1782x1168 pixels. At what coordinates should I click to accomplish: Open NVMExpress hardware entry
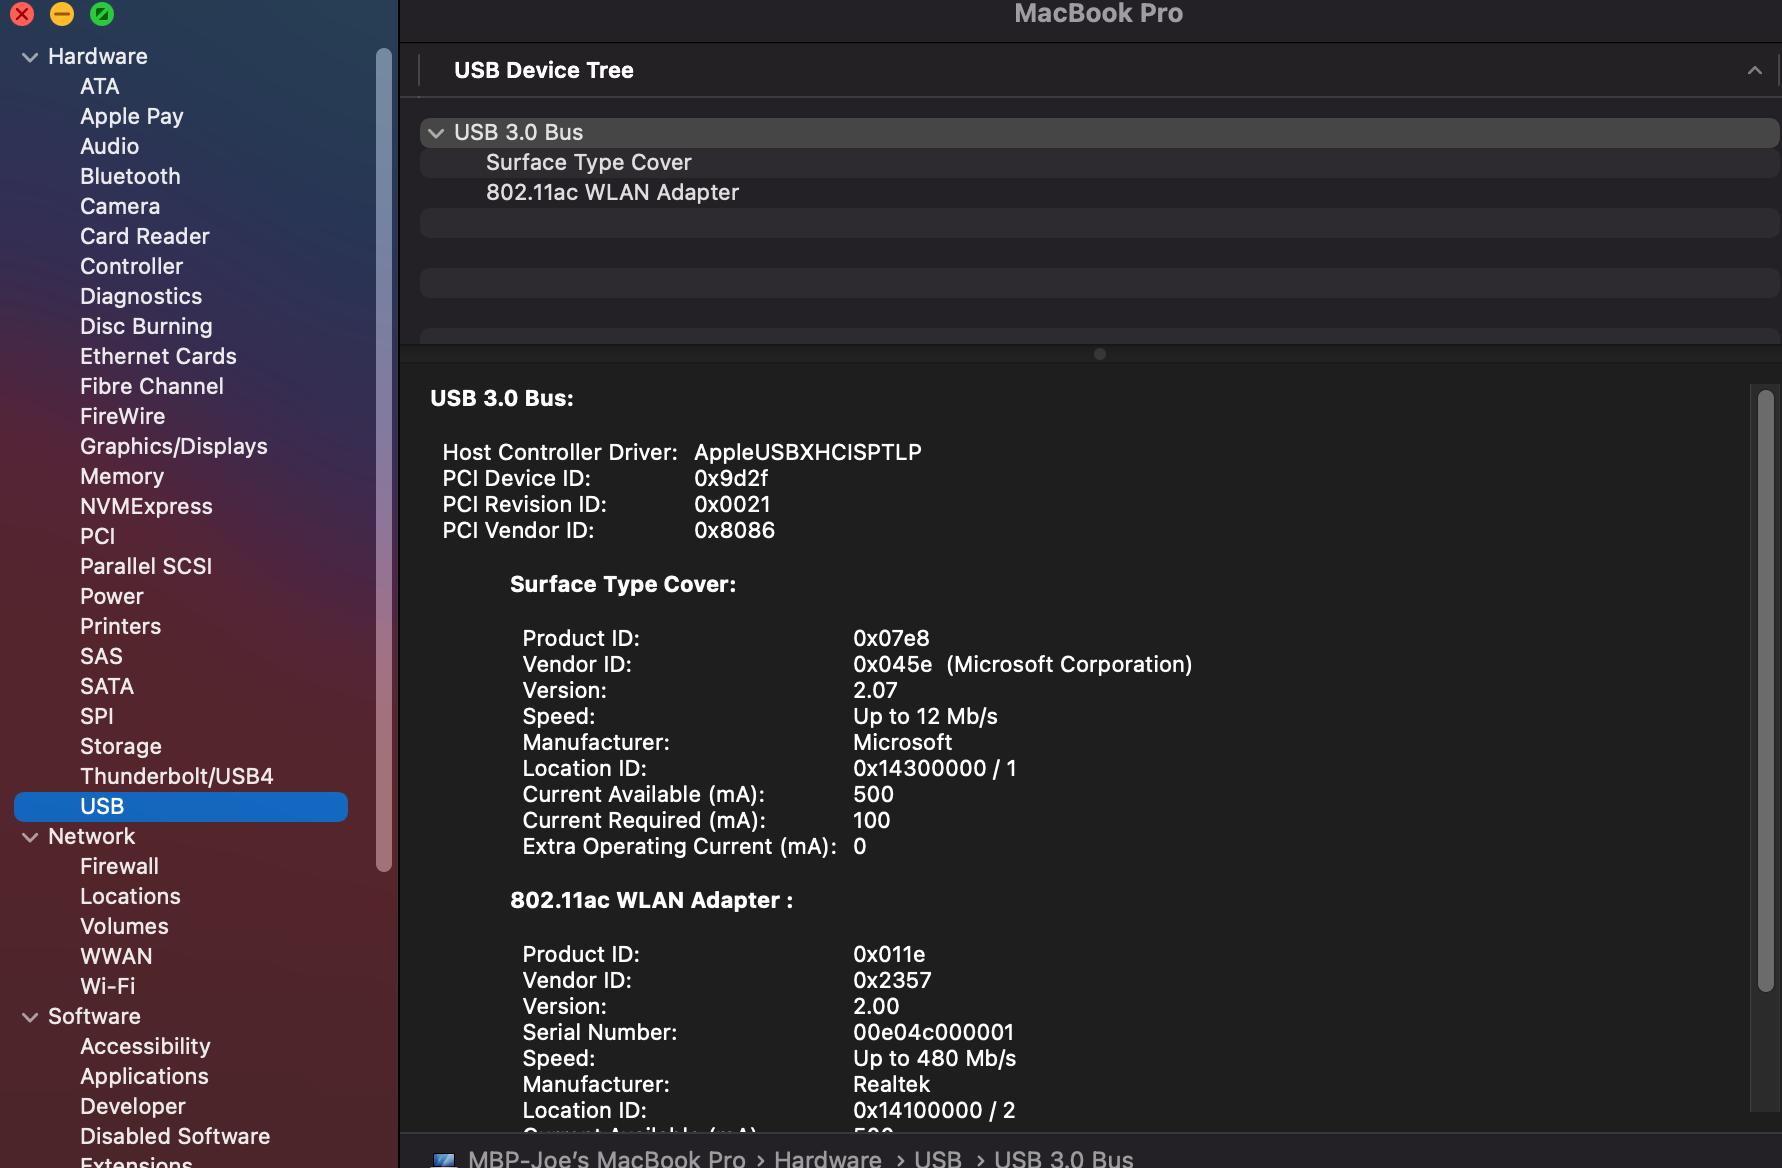146,506
